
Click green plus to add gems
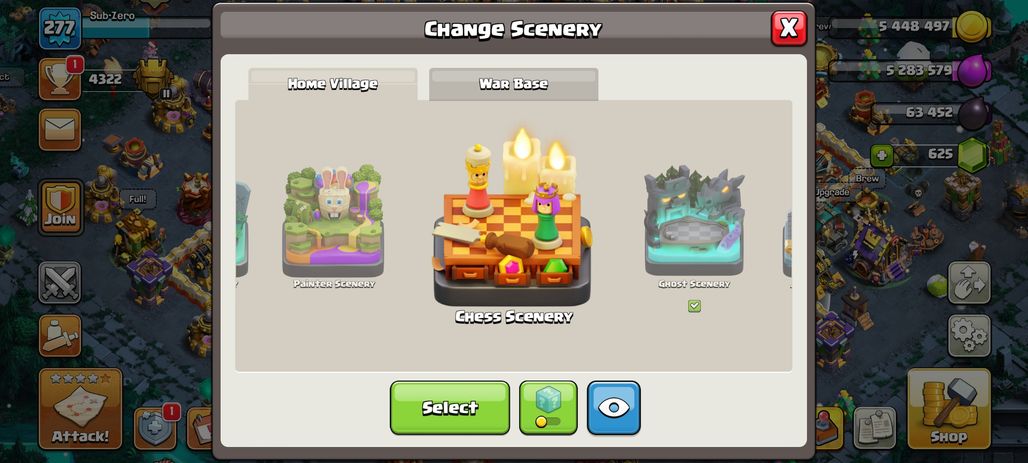pyautogui.click(x=882, y=155)
